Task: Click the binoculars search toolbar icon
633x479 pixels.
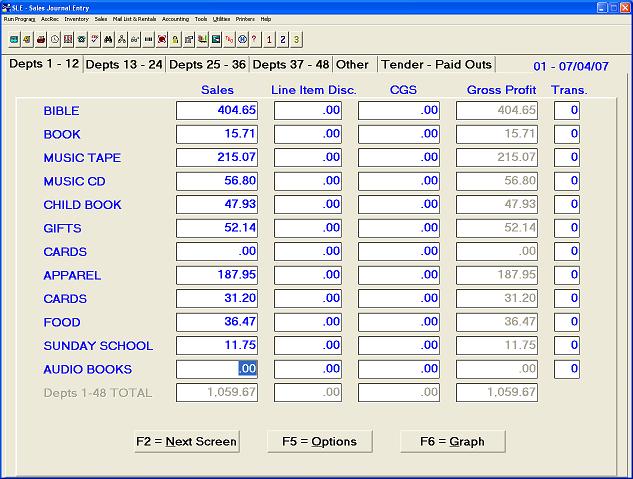Action: (x=108, y=40)
